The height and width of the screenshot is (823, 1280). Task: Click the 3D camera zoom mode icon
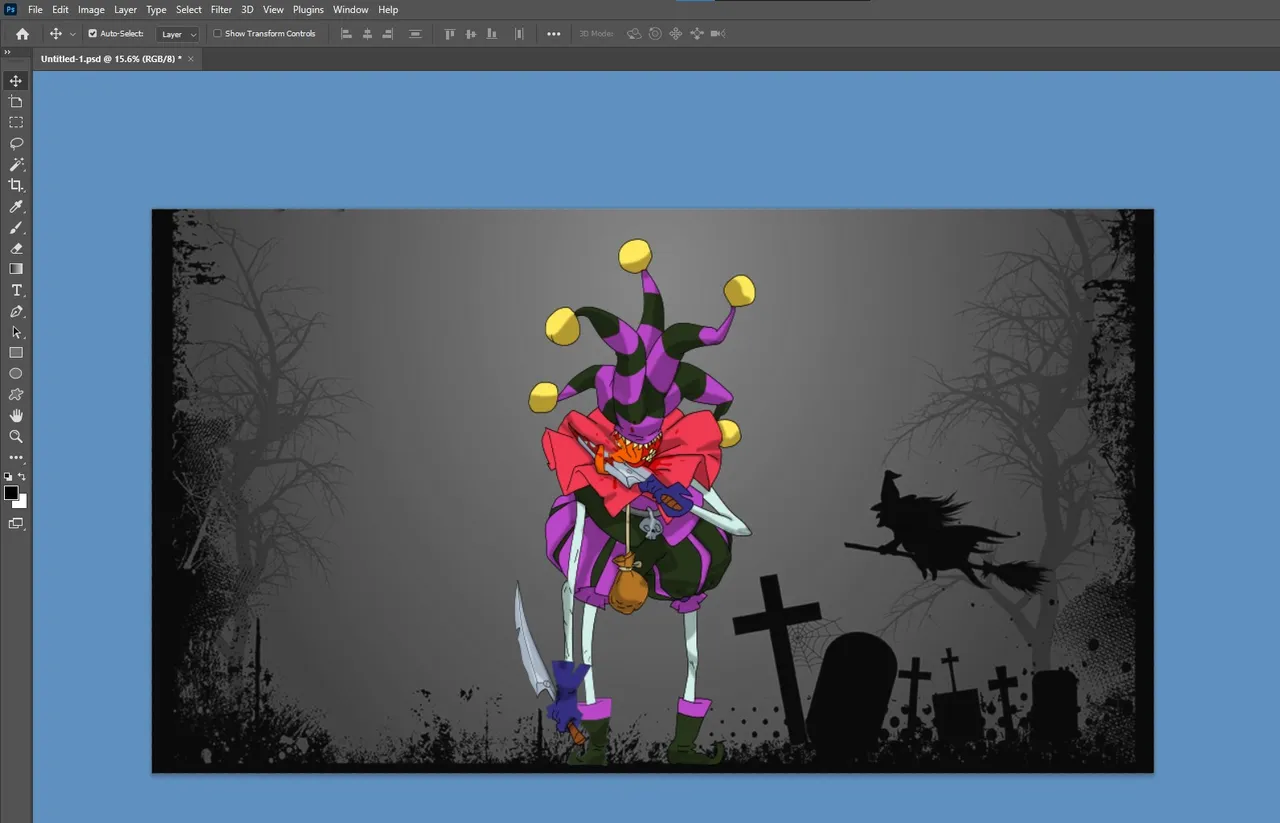[718, 34]
